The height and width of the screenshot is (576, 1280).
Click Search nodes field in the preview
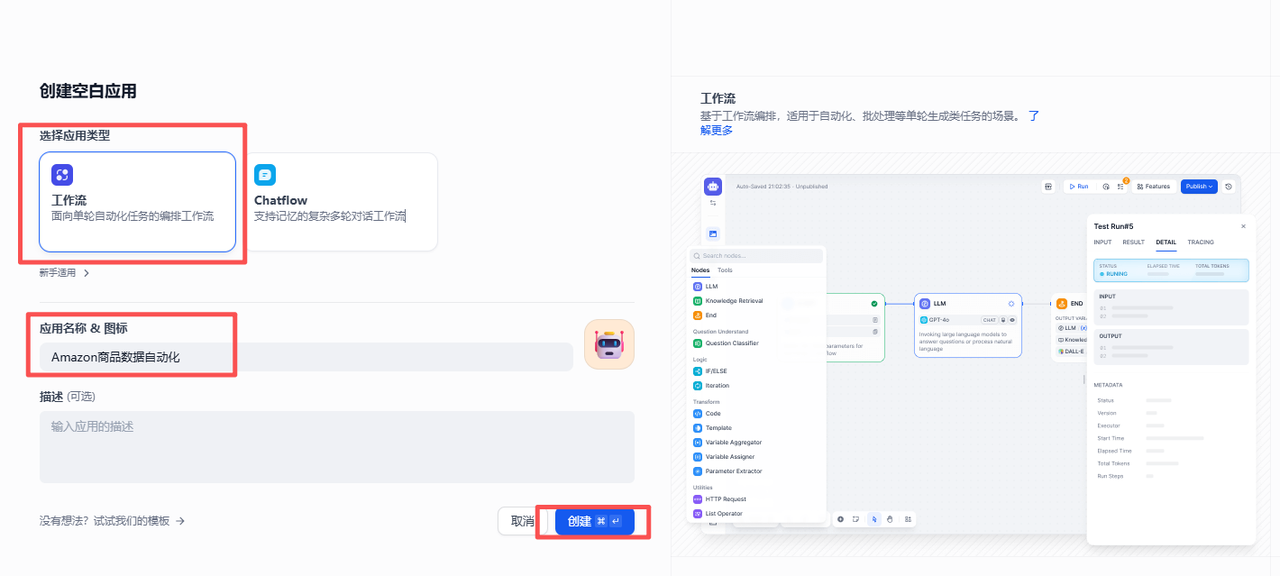[x=757, y=256]
